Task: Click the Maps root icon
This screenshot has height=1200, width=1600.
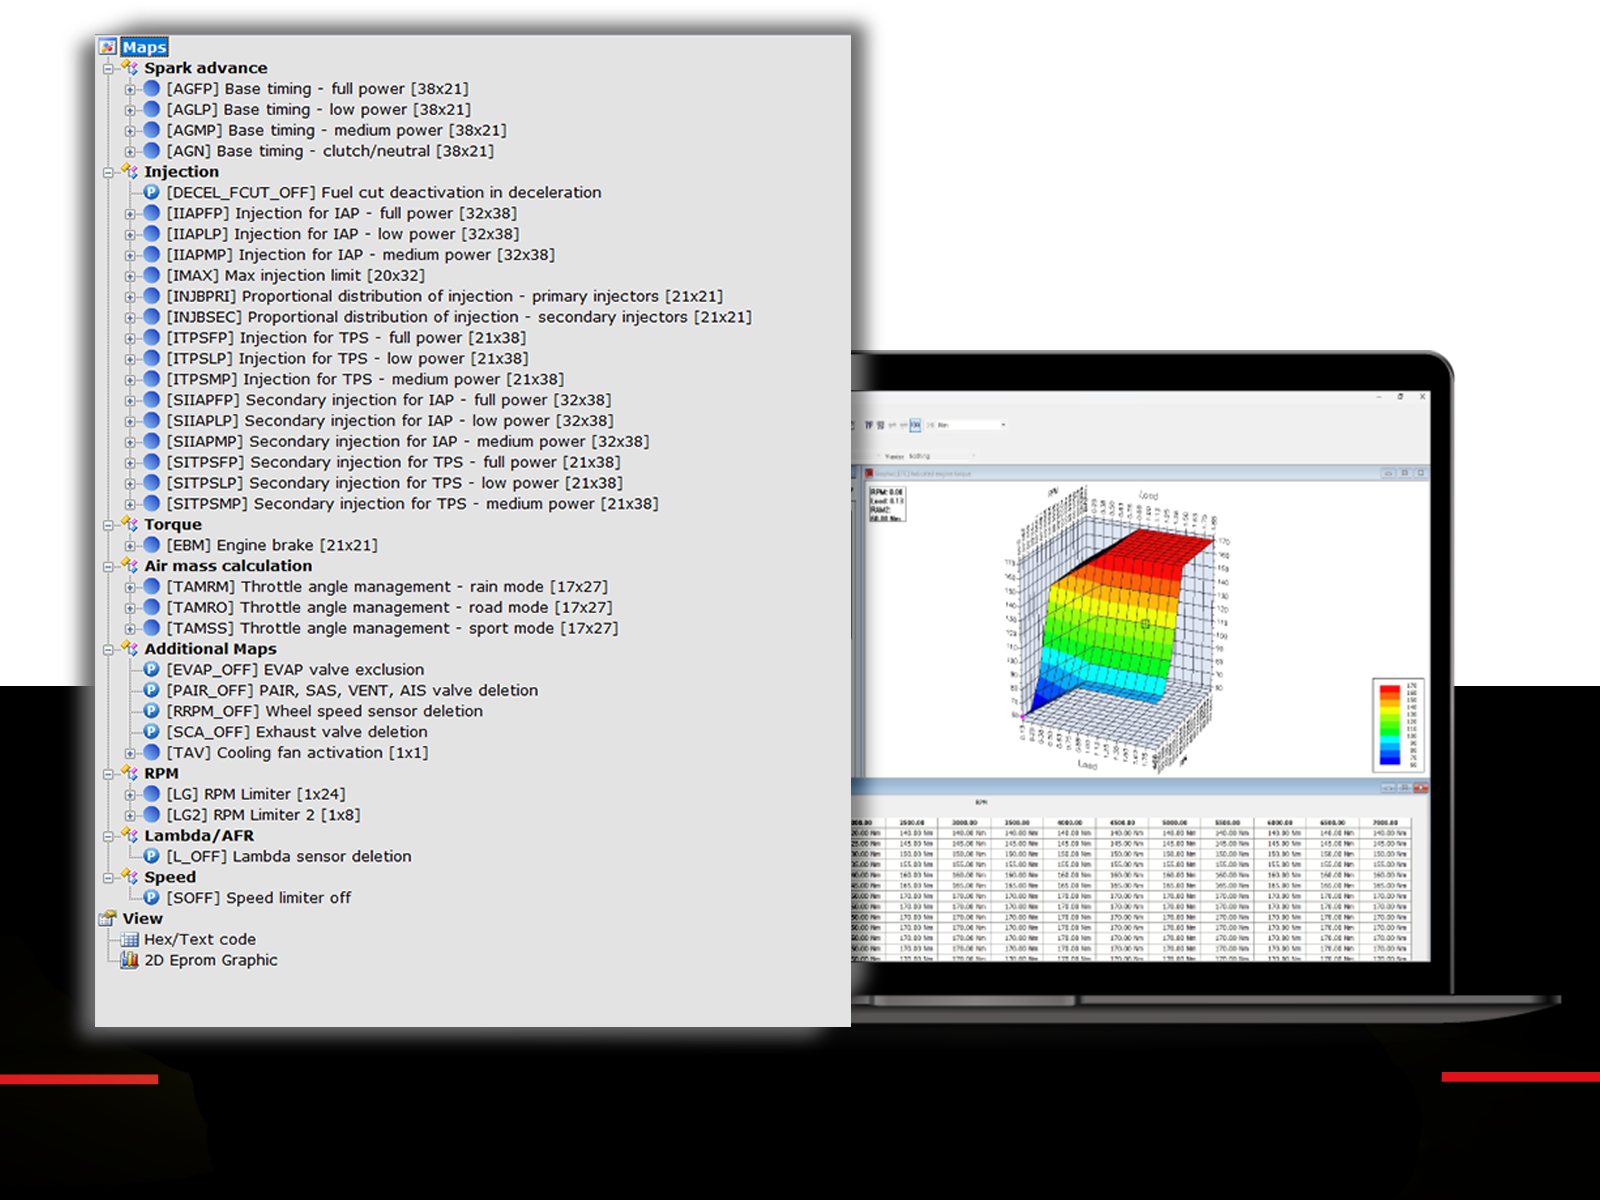Action: pyautogui.click(x=108, y=47)
